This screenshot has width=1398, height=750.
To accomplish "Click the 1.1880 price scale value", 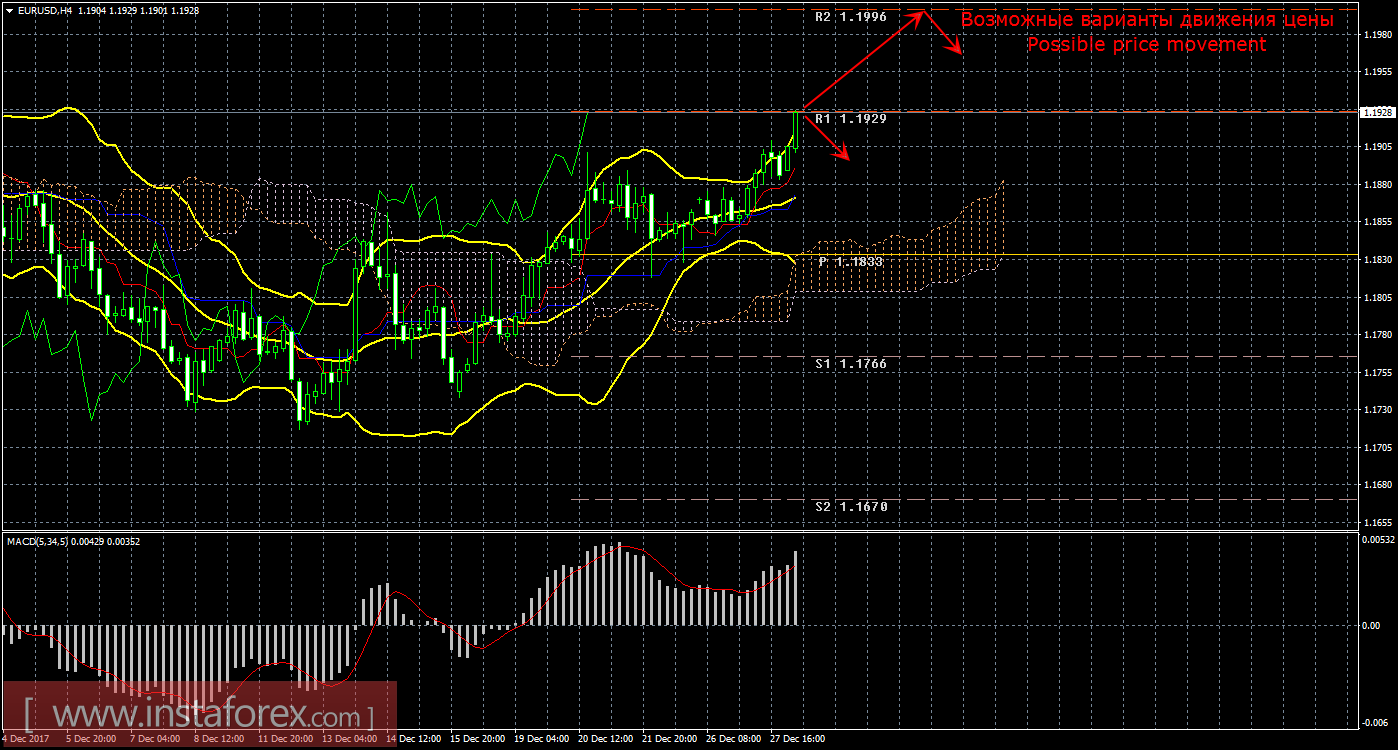I will pos(1377,185).
